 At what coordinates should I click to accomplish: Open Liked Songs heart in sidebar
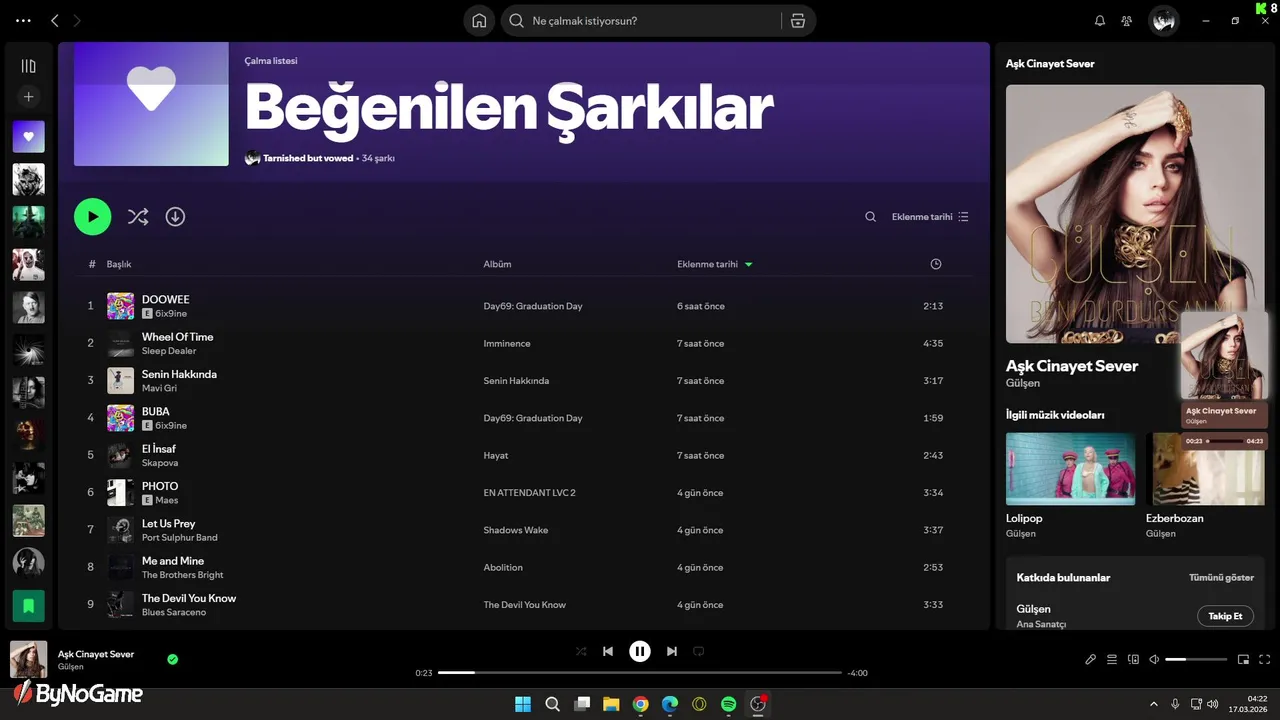click(x=28, y=137)
